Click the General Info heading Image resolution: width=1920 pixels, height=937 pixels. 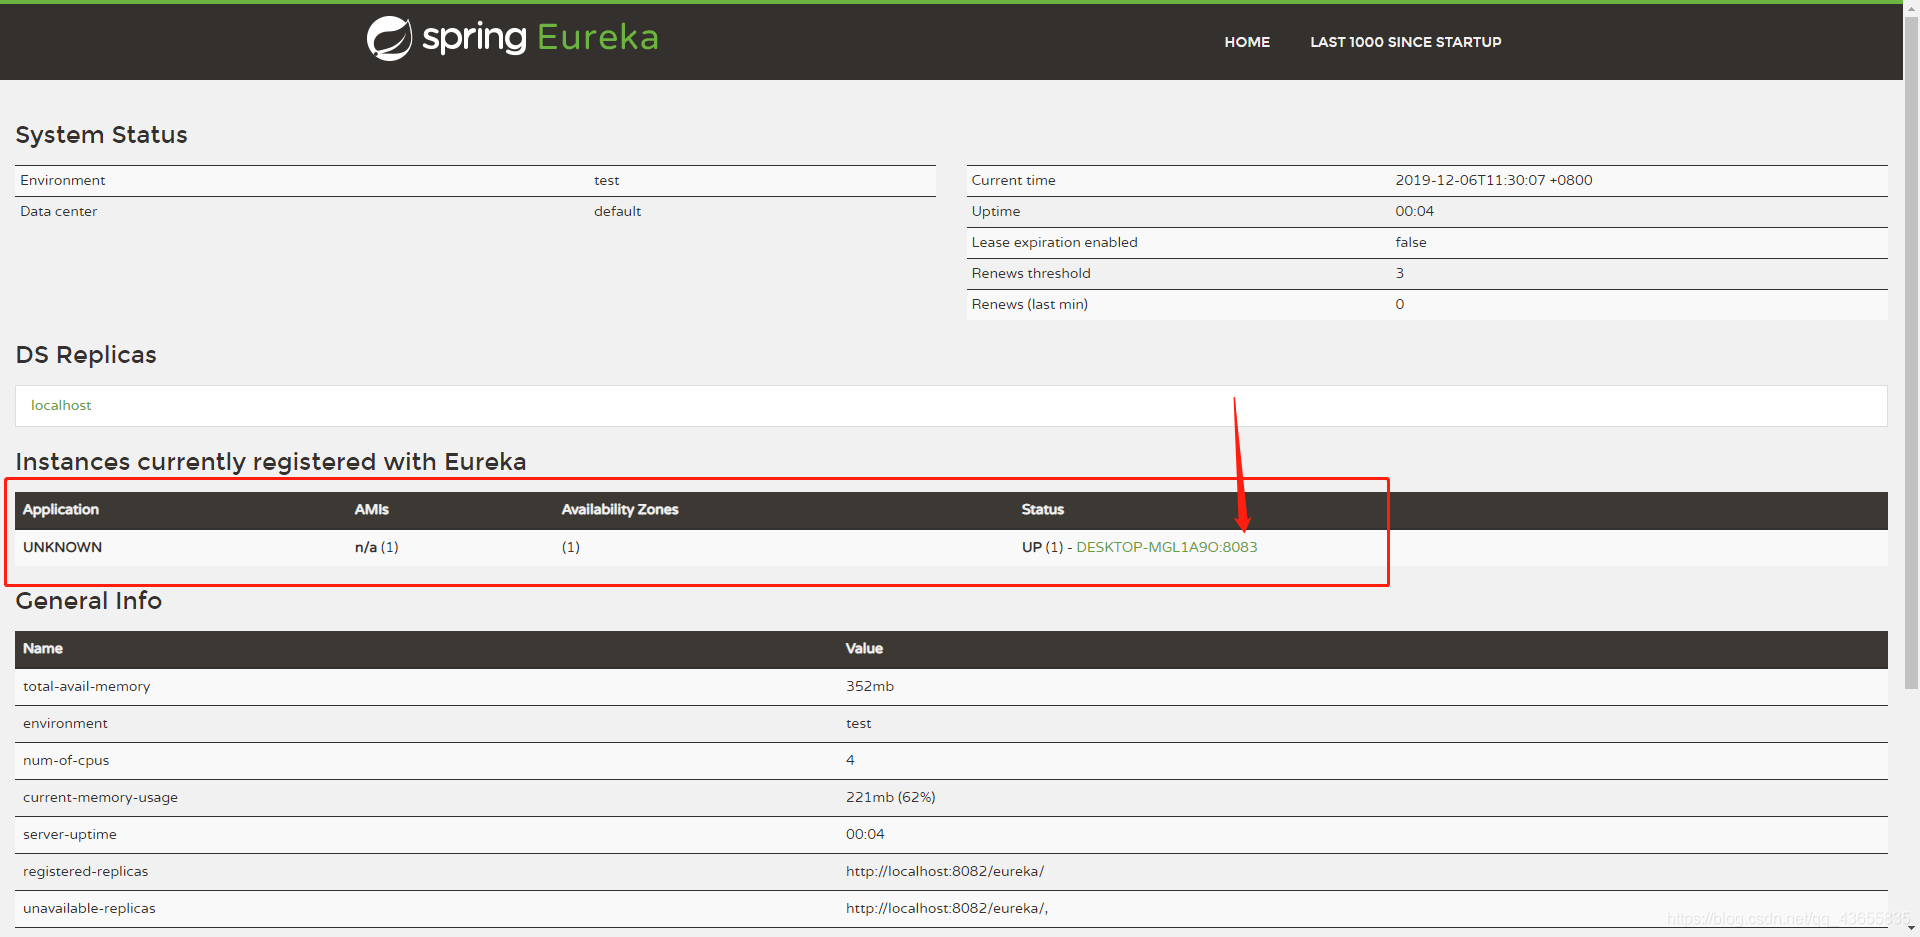[x=88, y=601]
